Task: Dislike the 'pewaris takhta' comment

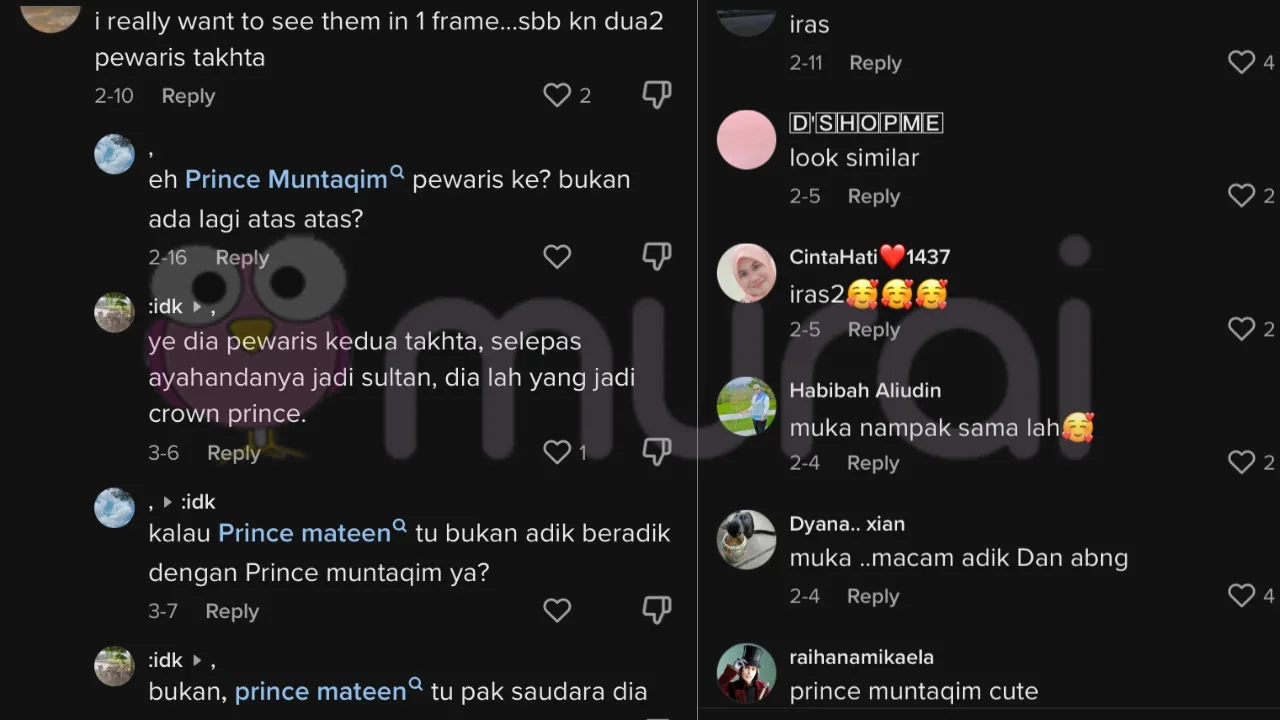Action: (656, 95)
